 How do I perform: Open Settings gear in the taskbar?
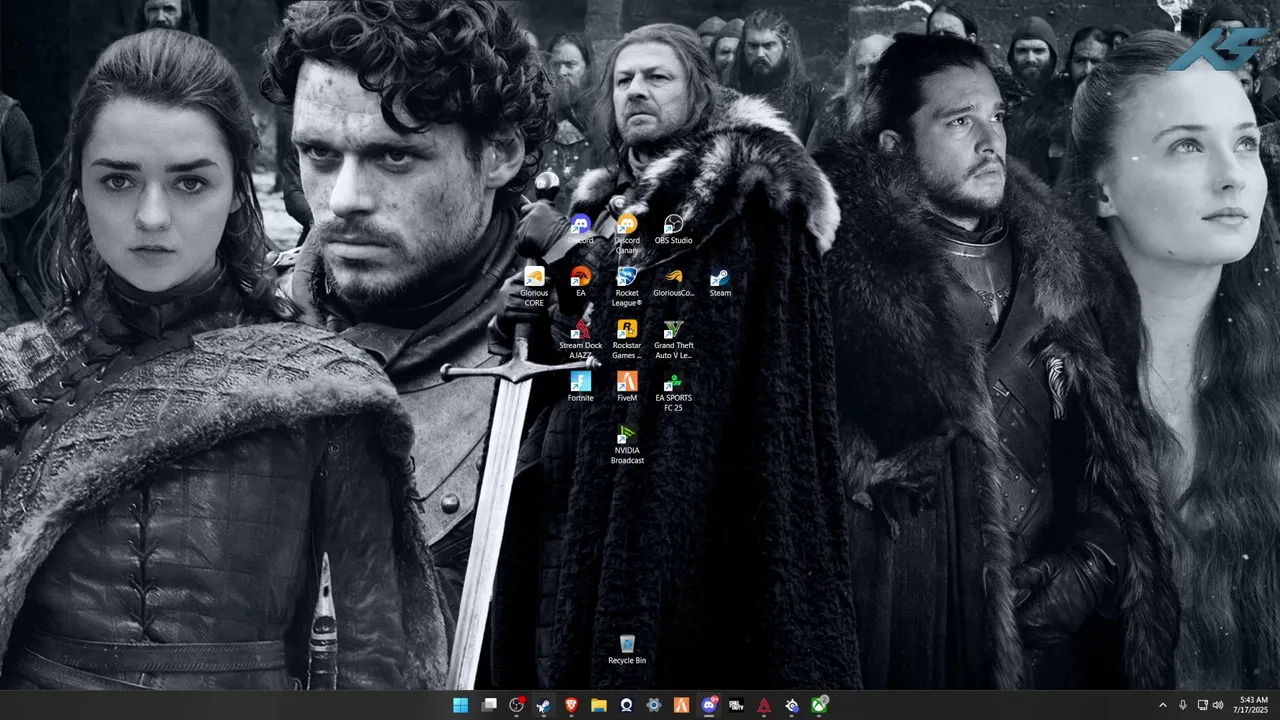click(654, 705)
